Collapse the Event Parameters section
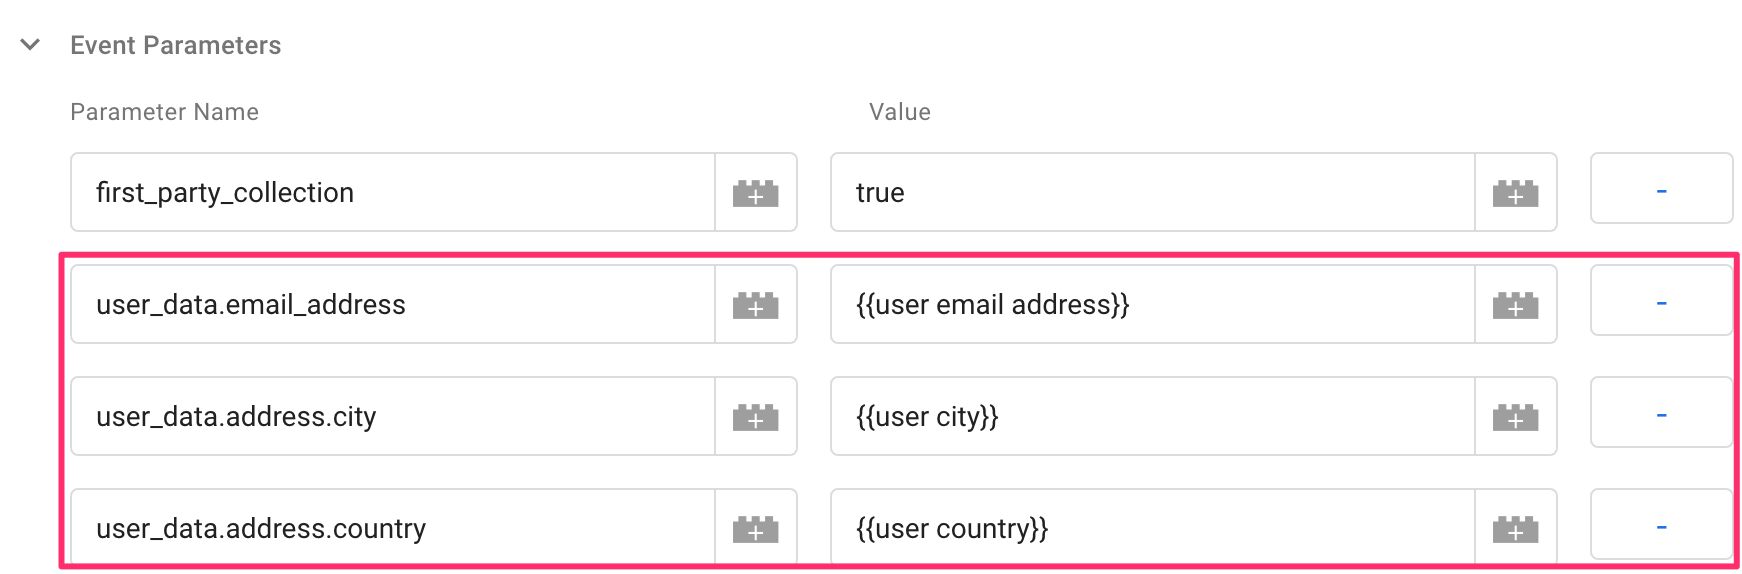 coord(31,45)
